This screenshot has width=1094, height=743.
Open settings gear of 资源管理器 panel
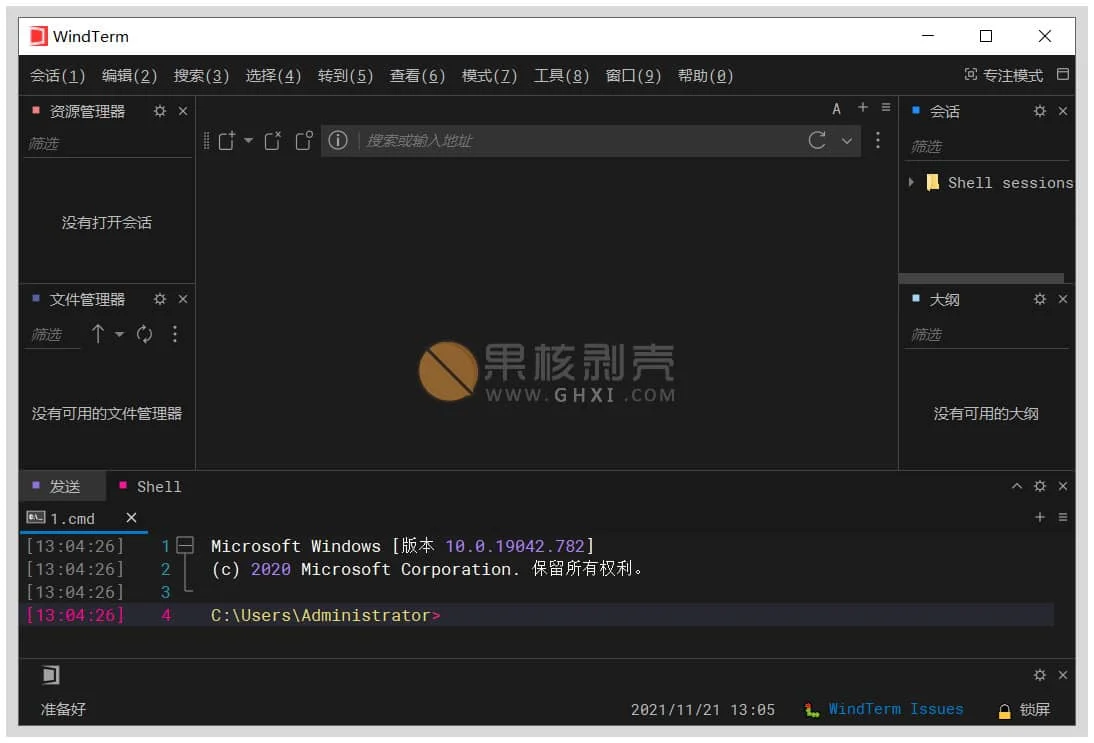click(160, 111)
